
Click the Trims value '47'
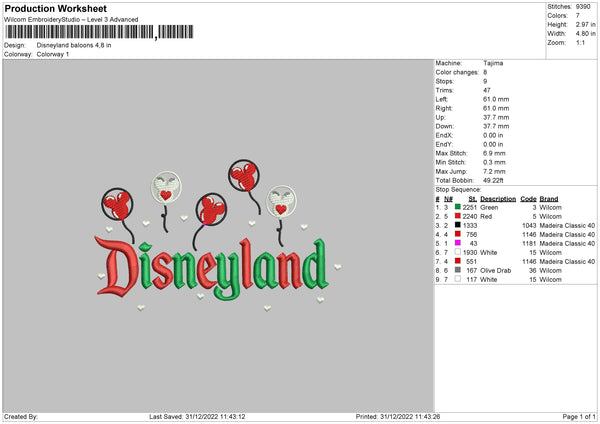[486, 90]
